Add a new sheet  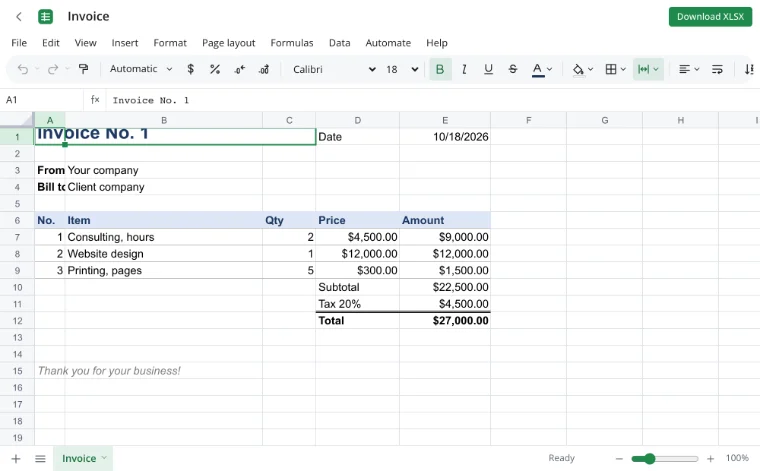(x=16, y=458)
